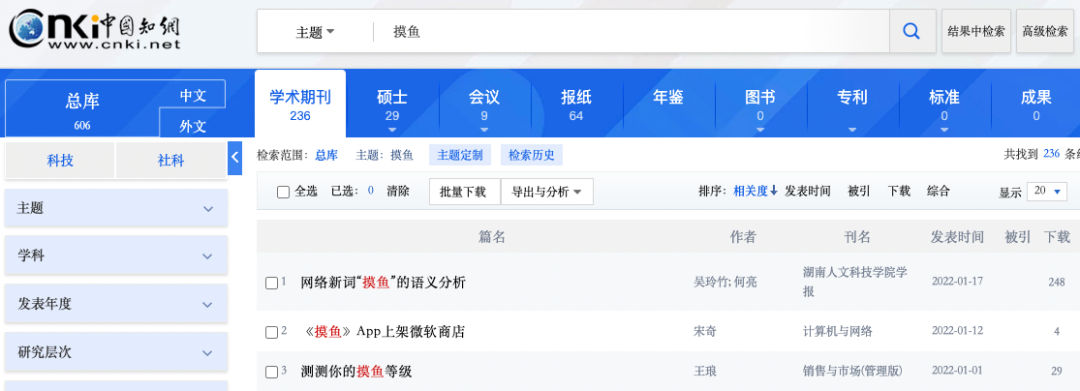Tick the checkbox for result 1
This screenshot has width=1080, height=391.
tap(271, 283)
